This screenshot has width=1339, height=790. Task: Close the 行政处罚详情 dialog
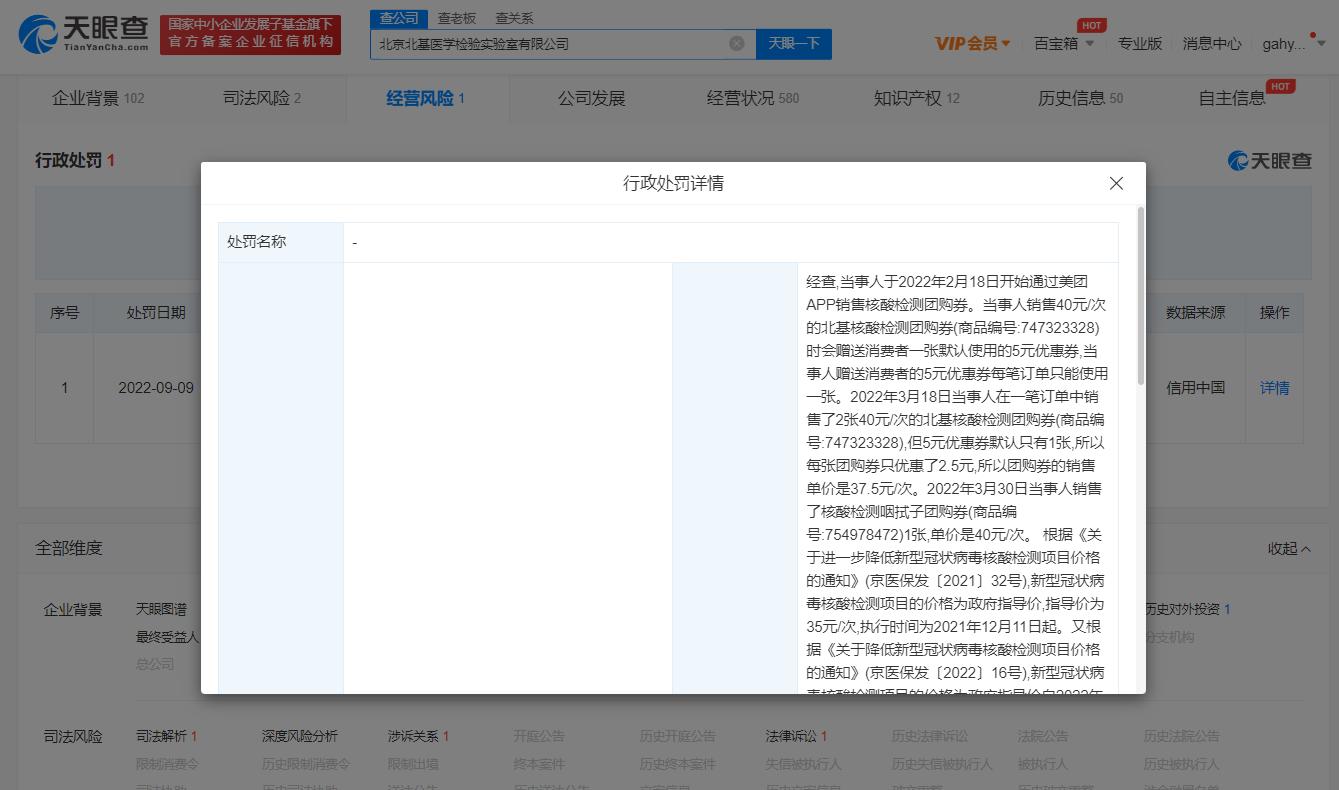pos(1116,184)
